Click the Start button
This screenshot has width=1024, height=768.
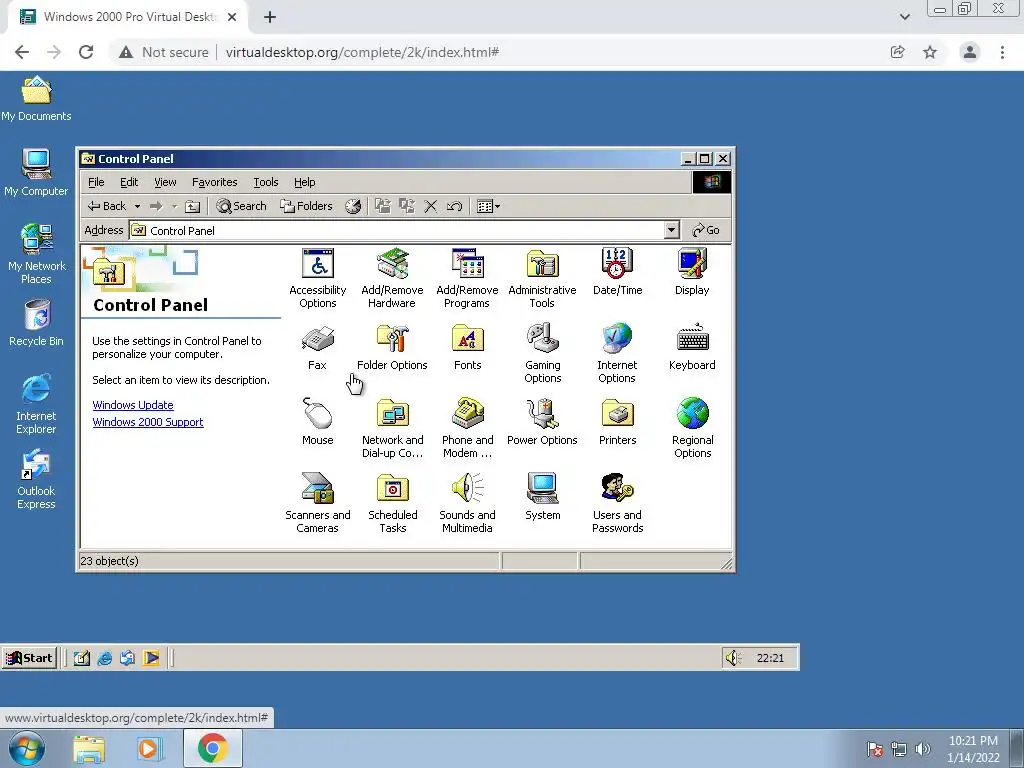29,658
